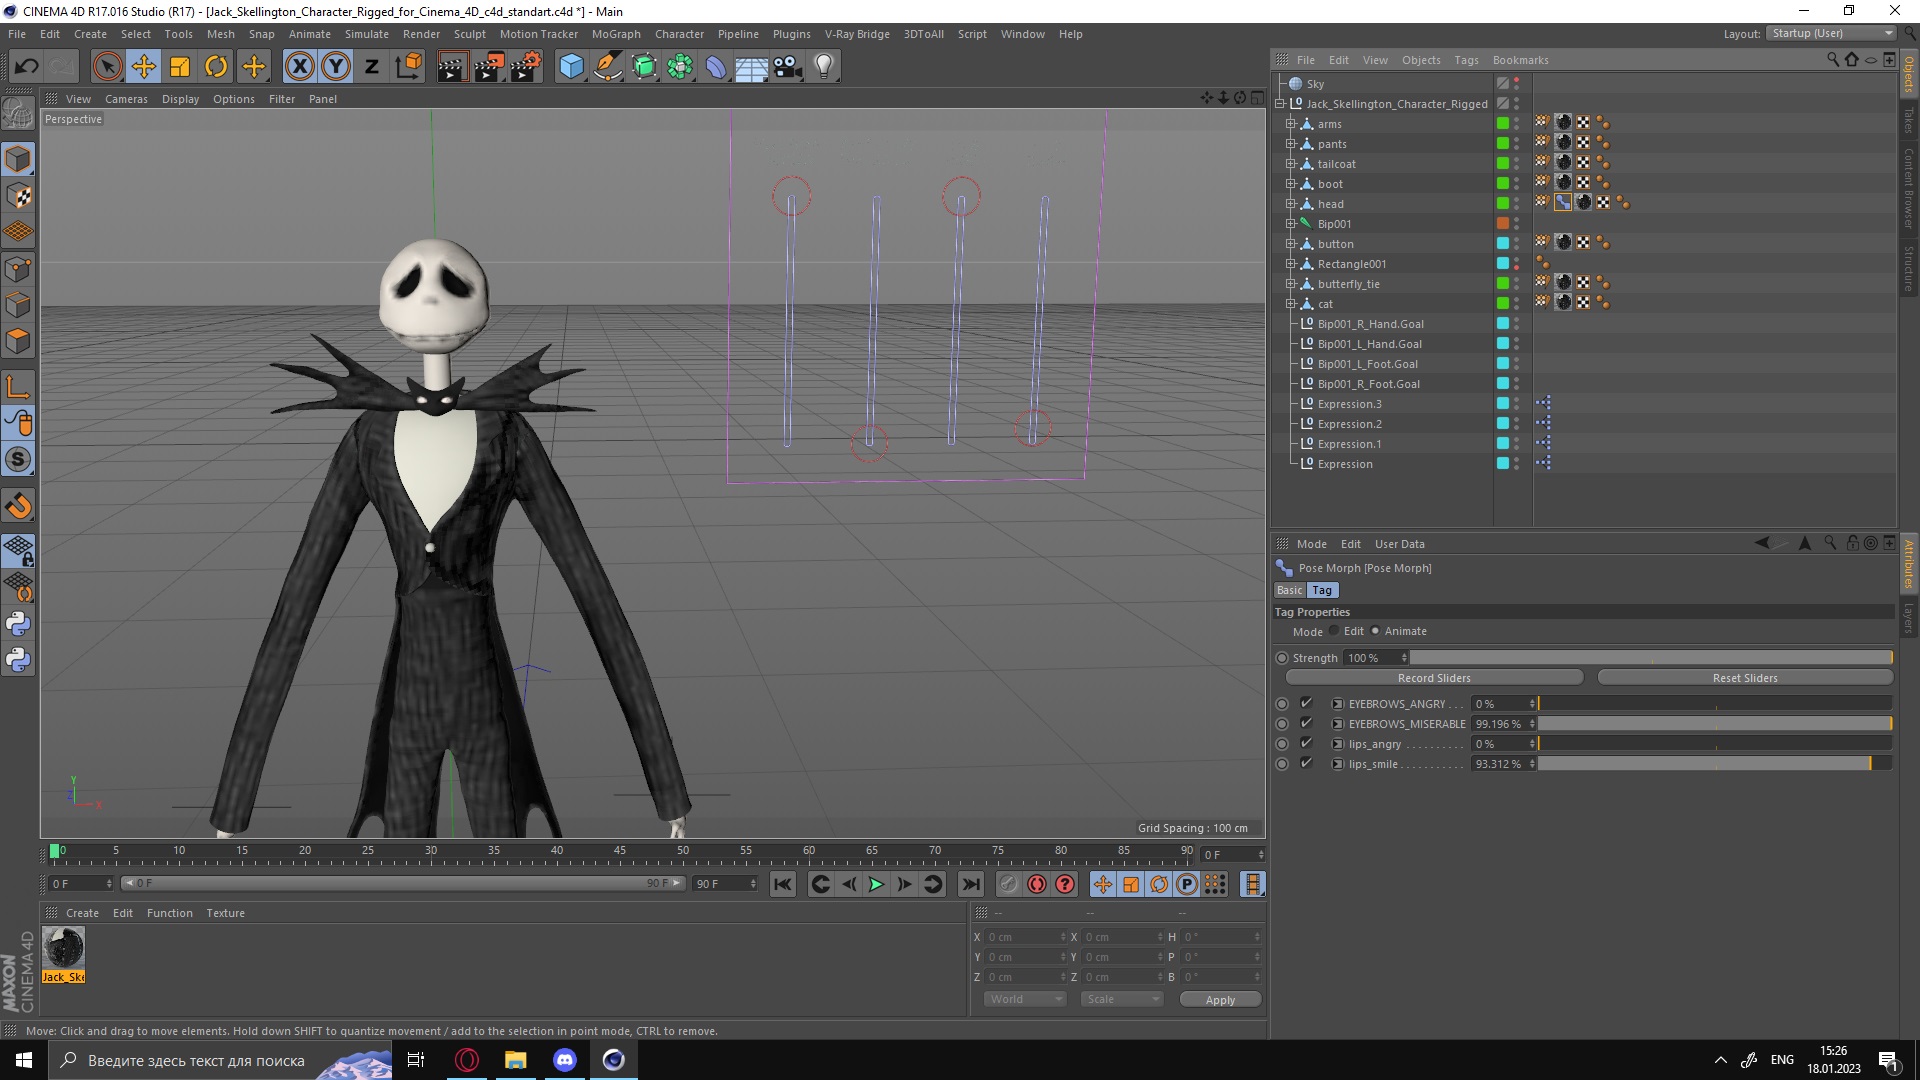Expand the Bip001 hierarchy
Screen dimensions: 1920x1080
click(x=1290, y=224)
